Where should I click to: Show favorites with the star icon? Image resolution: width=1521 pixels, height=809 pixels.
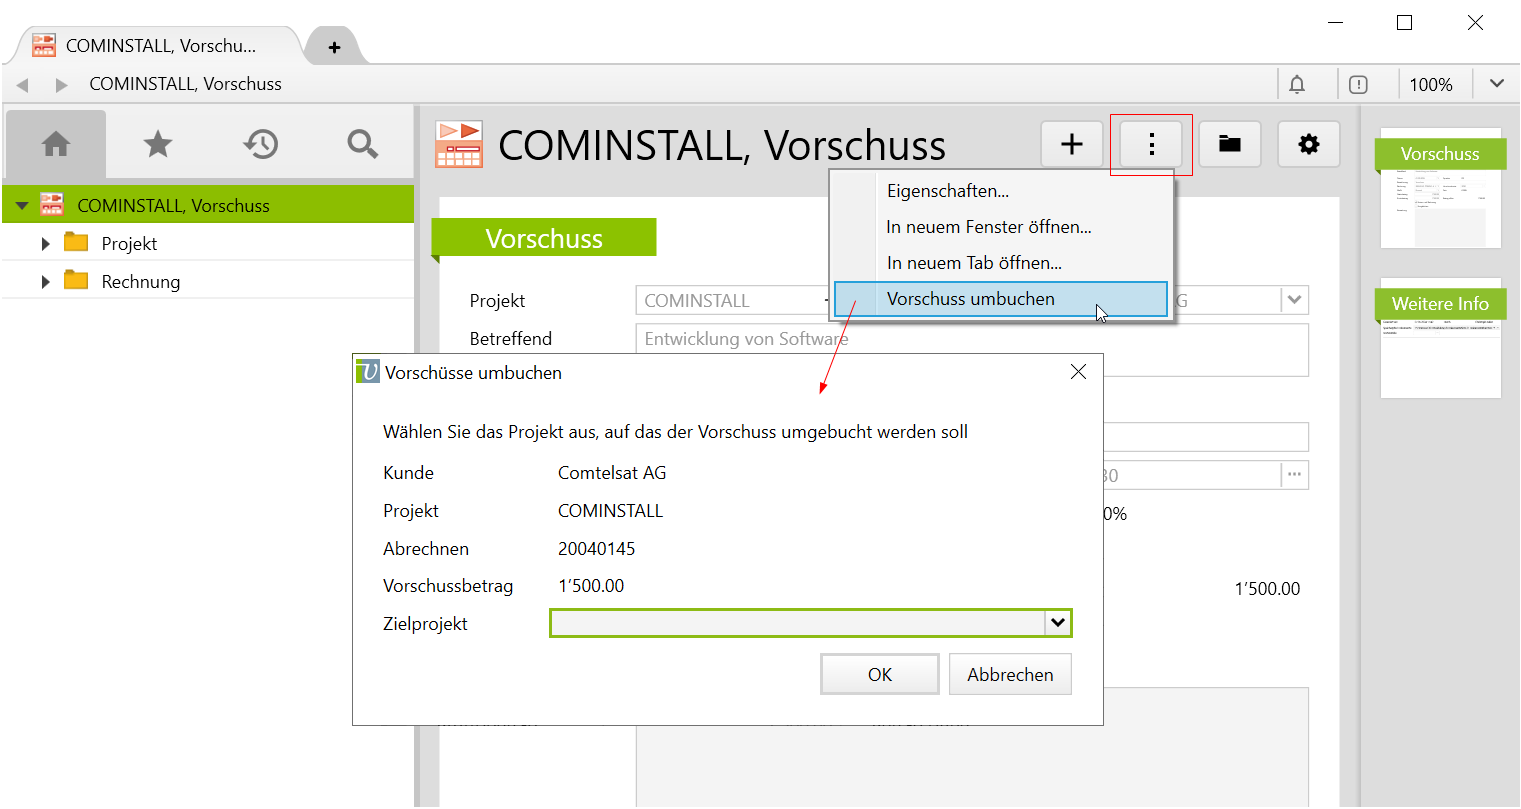click(158, 145)
